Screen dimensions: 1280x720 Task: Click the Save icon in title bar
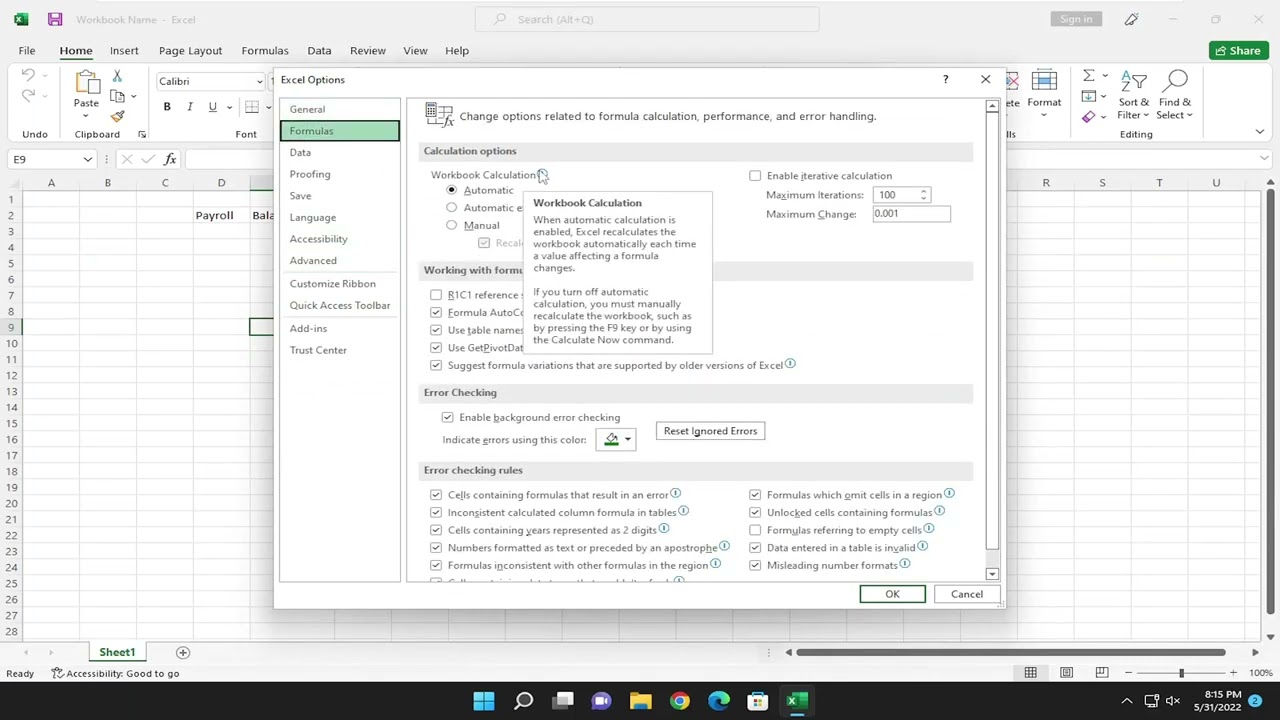pyautogui.click(x=55, y=19)
